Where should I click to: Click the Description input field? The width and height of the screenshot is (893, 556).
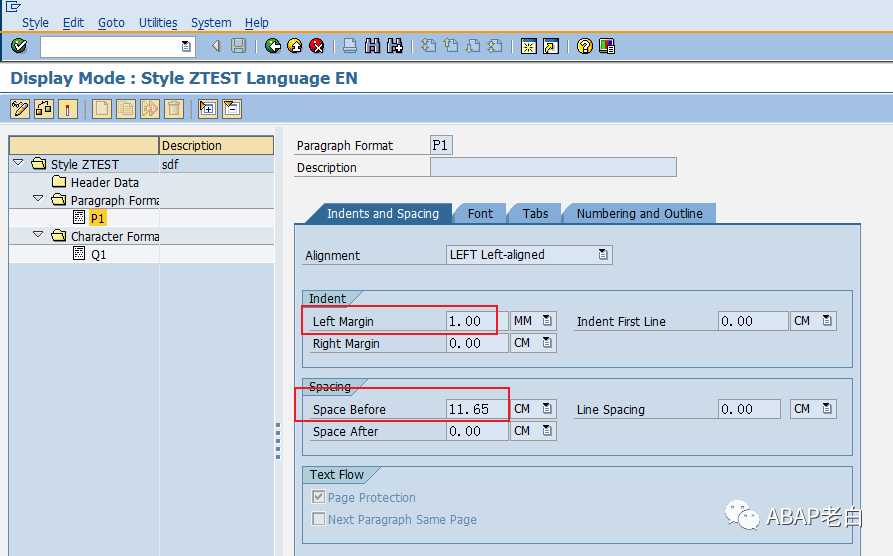pos(553,167)
